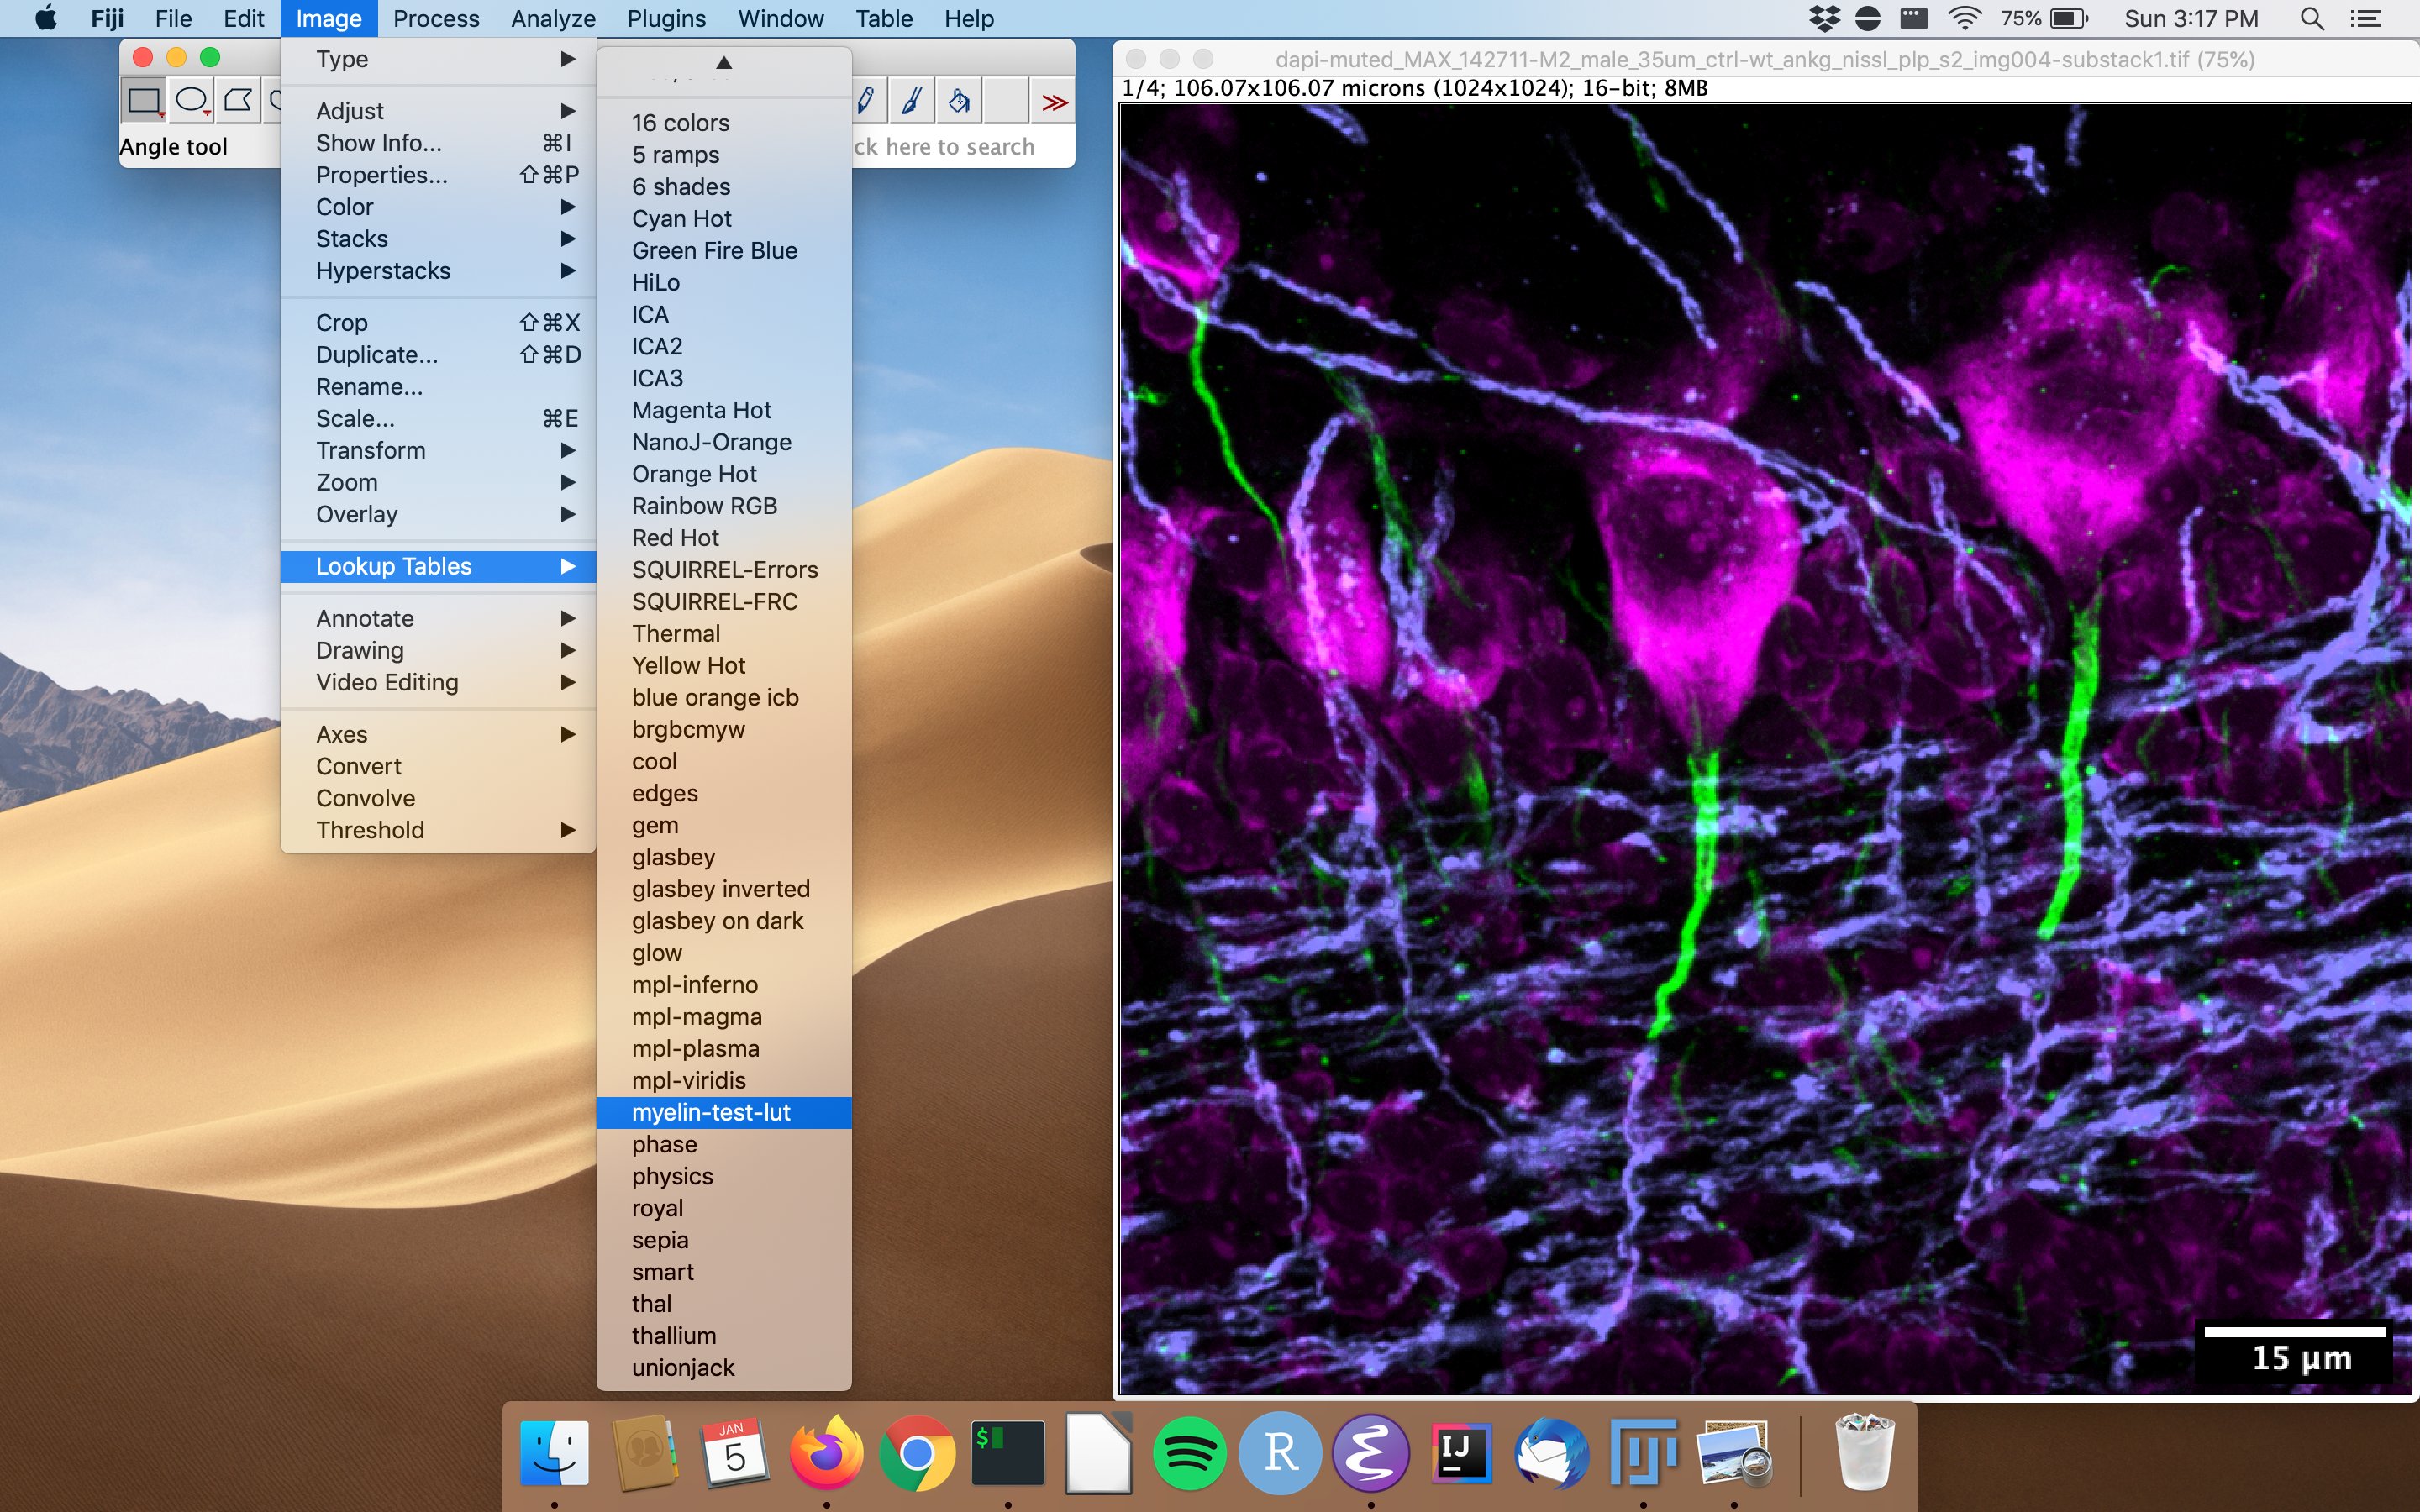
Task: Select the Rainbow RGB lookup table
Action: [706, 505]
